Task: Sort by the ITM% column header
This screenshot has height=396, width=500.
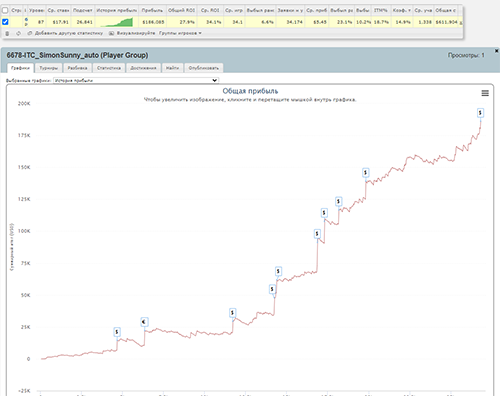Action: pyautogui.click(x=381, y=11)
